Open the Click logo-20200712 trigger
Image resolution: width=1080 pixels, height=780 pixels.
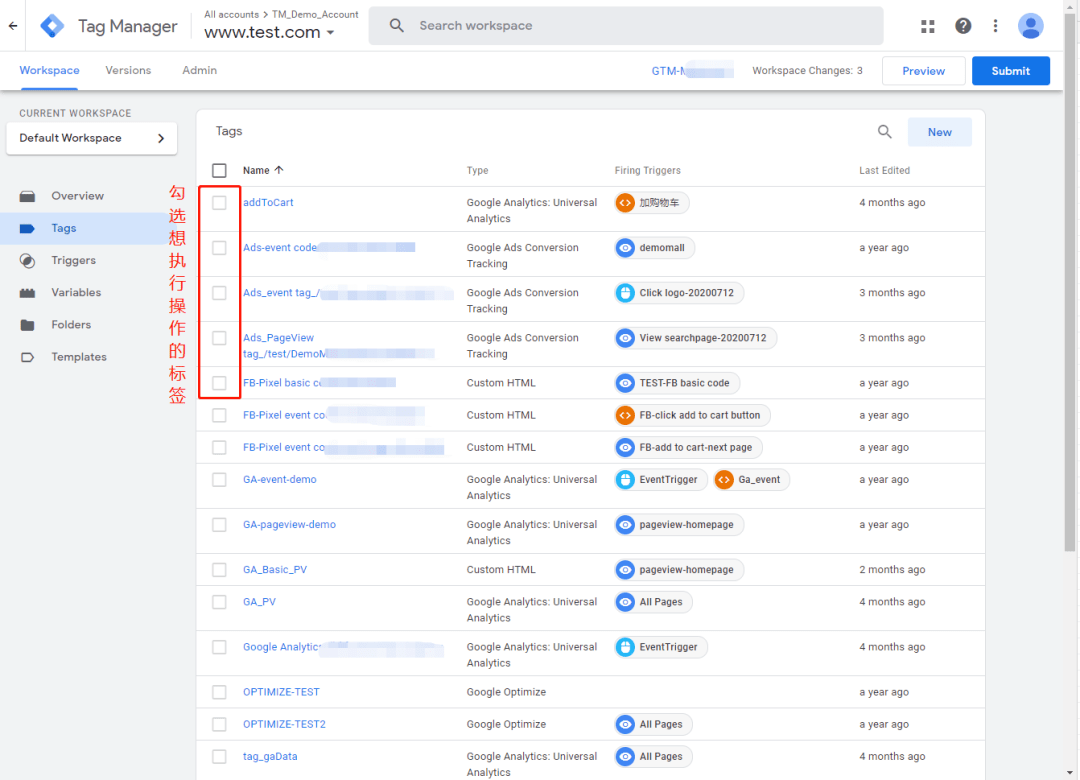click(x=679, y=293)
